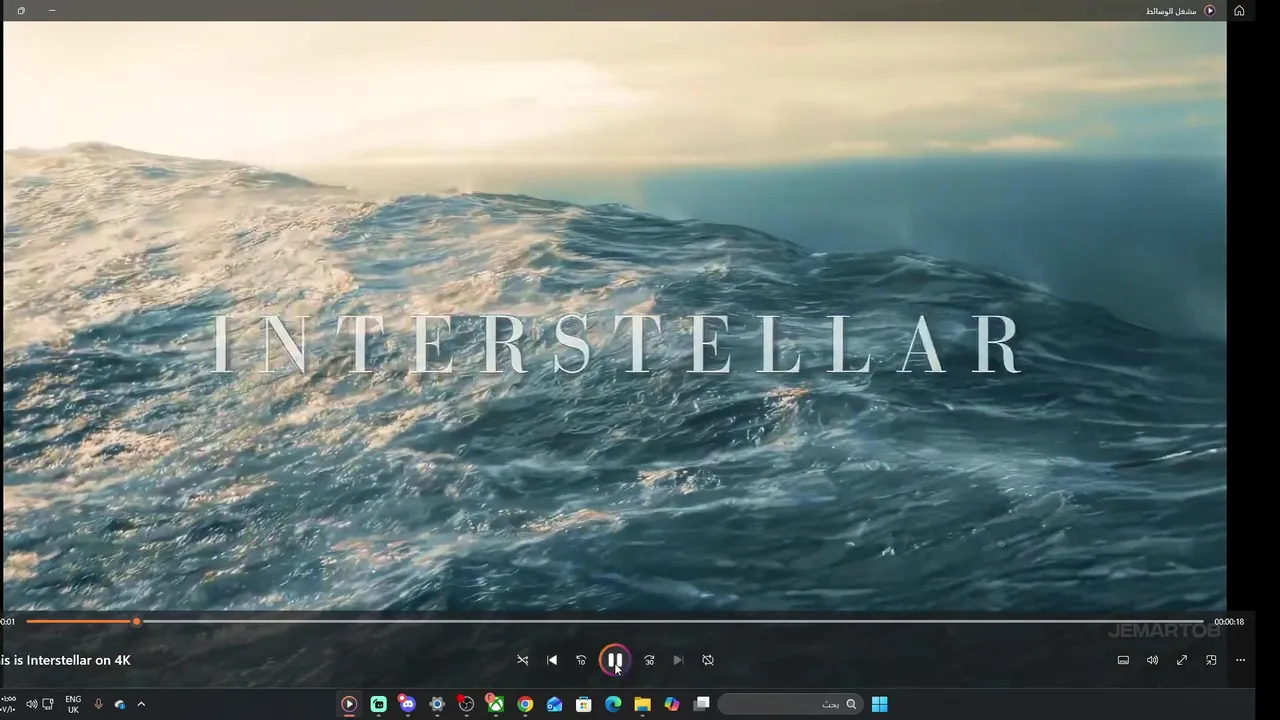Open OBS Studio from taskbar
This screenshot has width=1280, height=720.
[466, 704]
